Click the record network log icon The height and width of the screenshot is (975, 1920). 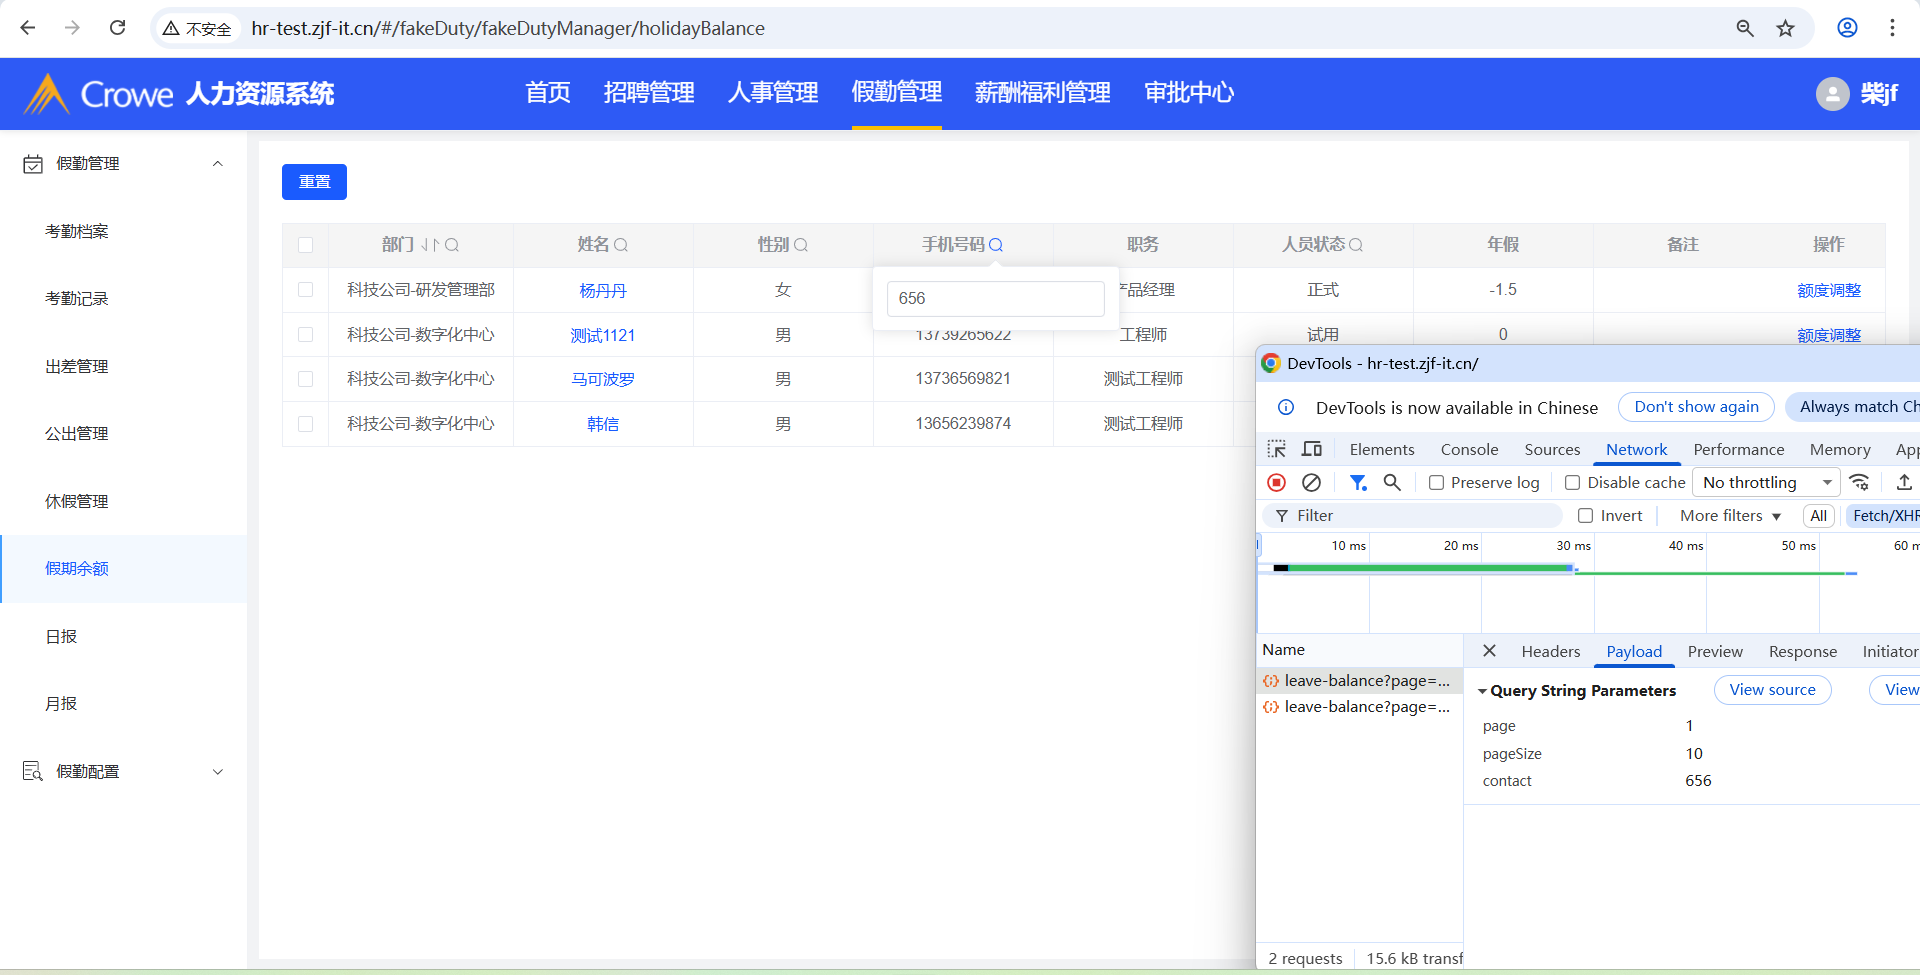click(1276, 483)
